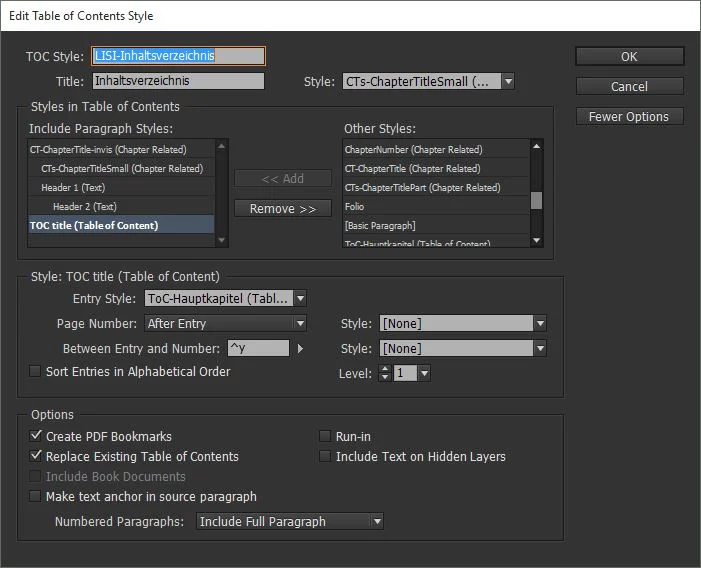Click the Other Styles scrollbar thumb
The height and width of the screenshot is (568, 701).
(x=536, y=201)
